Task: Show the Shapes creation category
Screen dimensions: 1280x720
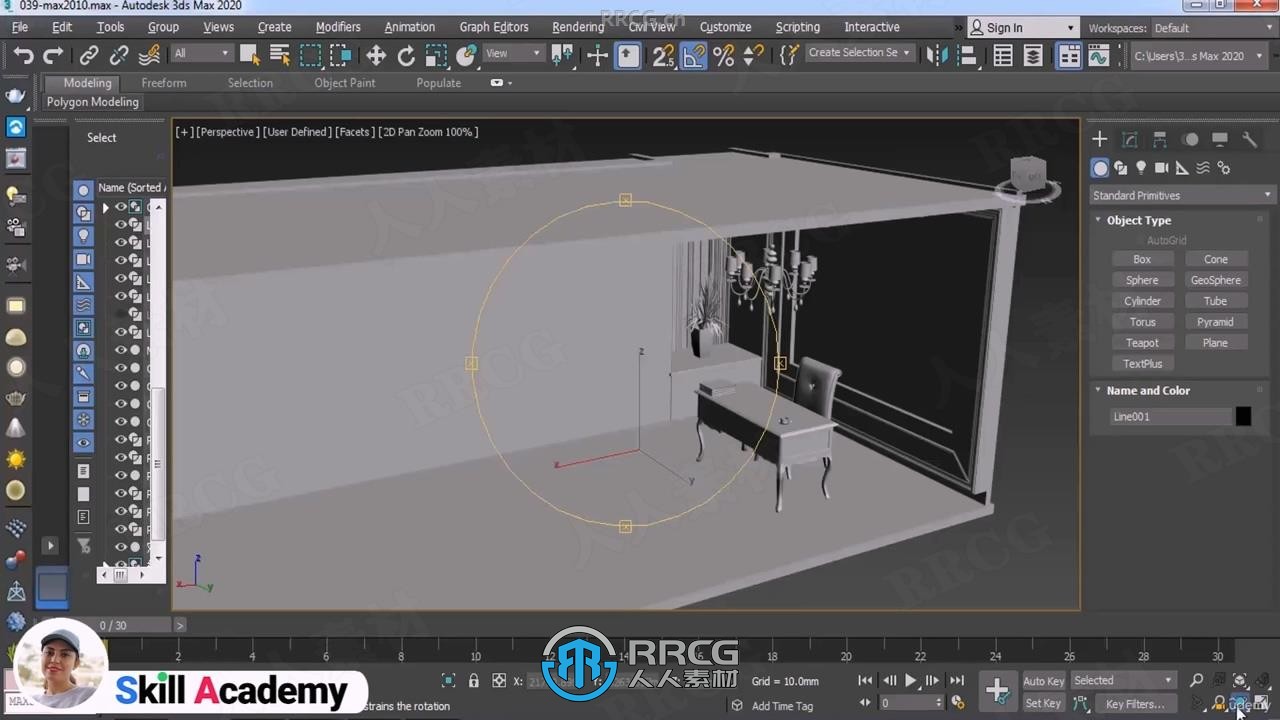Action: pos(1120,168)
